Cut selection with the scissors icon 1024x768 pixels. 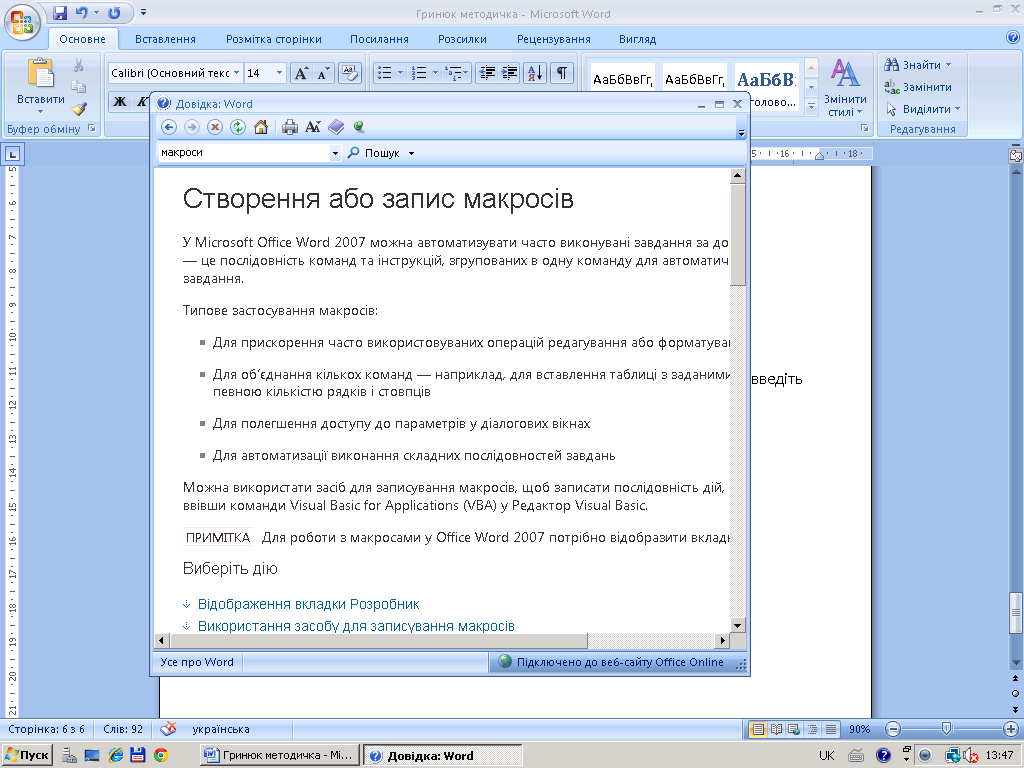point(78,65)
